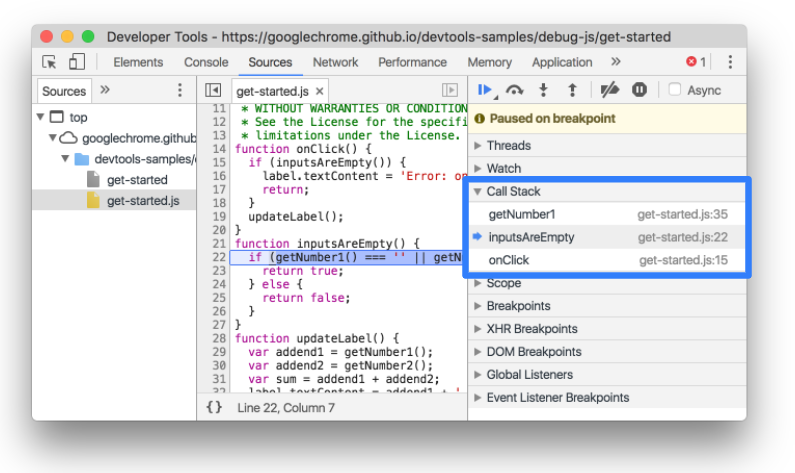The image size is (795, 473).
Task: Open the get-started.js:15 source link
Action: point(683,260)
